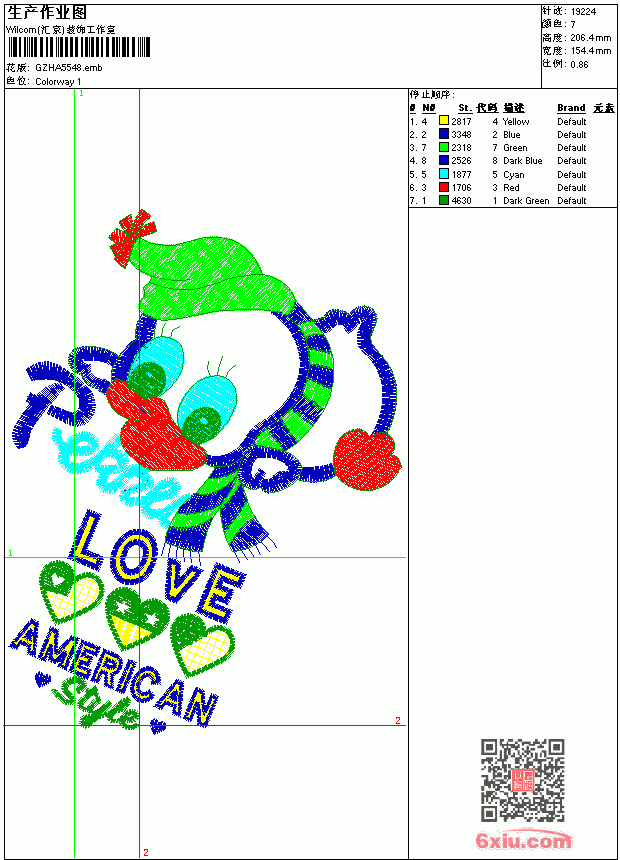Click the QR code image
The image size is (620, 860).
point(523,780)
